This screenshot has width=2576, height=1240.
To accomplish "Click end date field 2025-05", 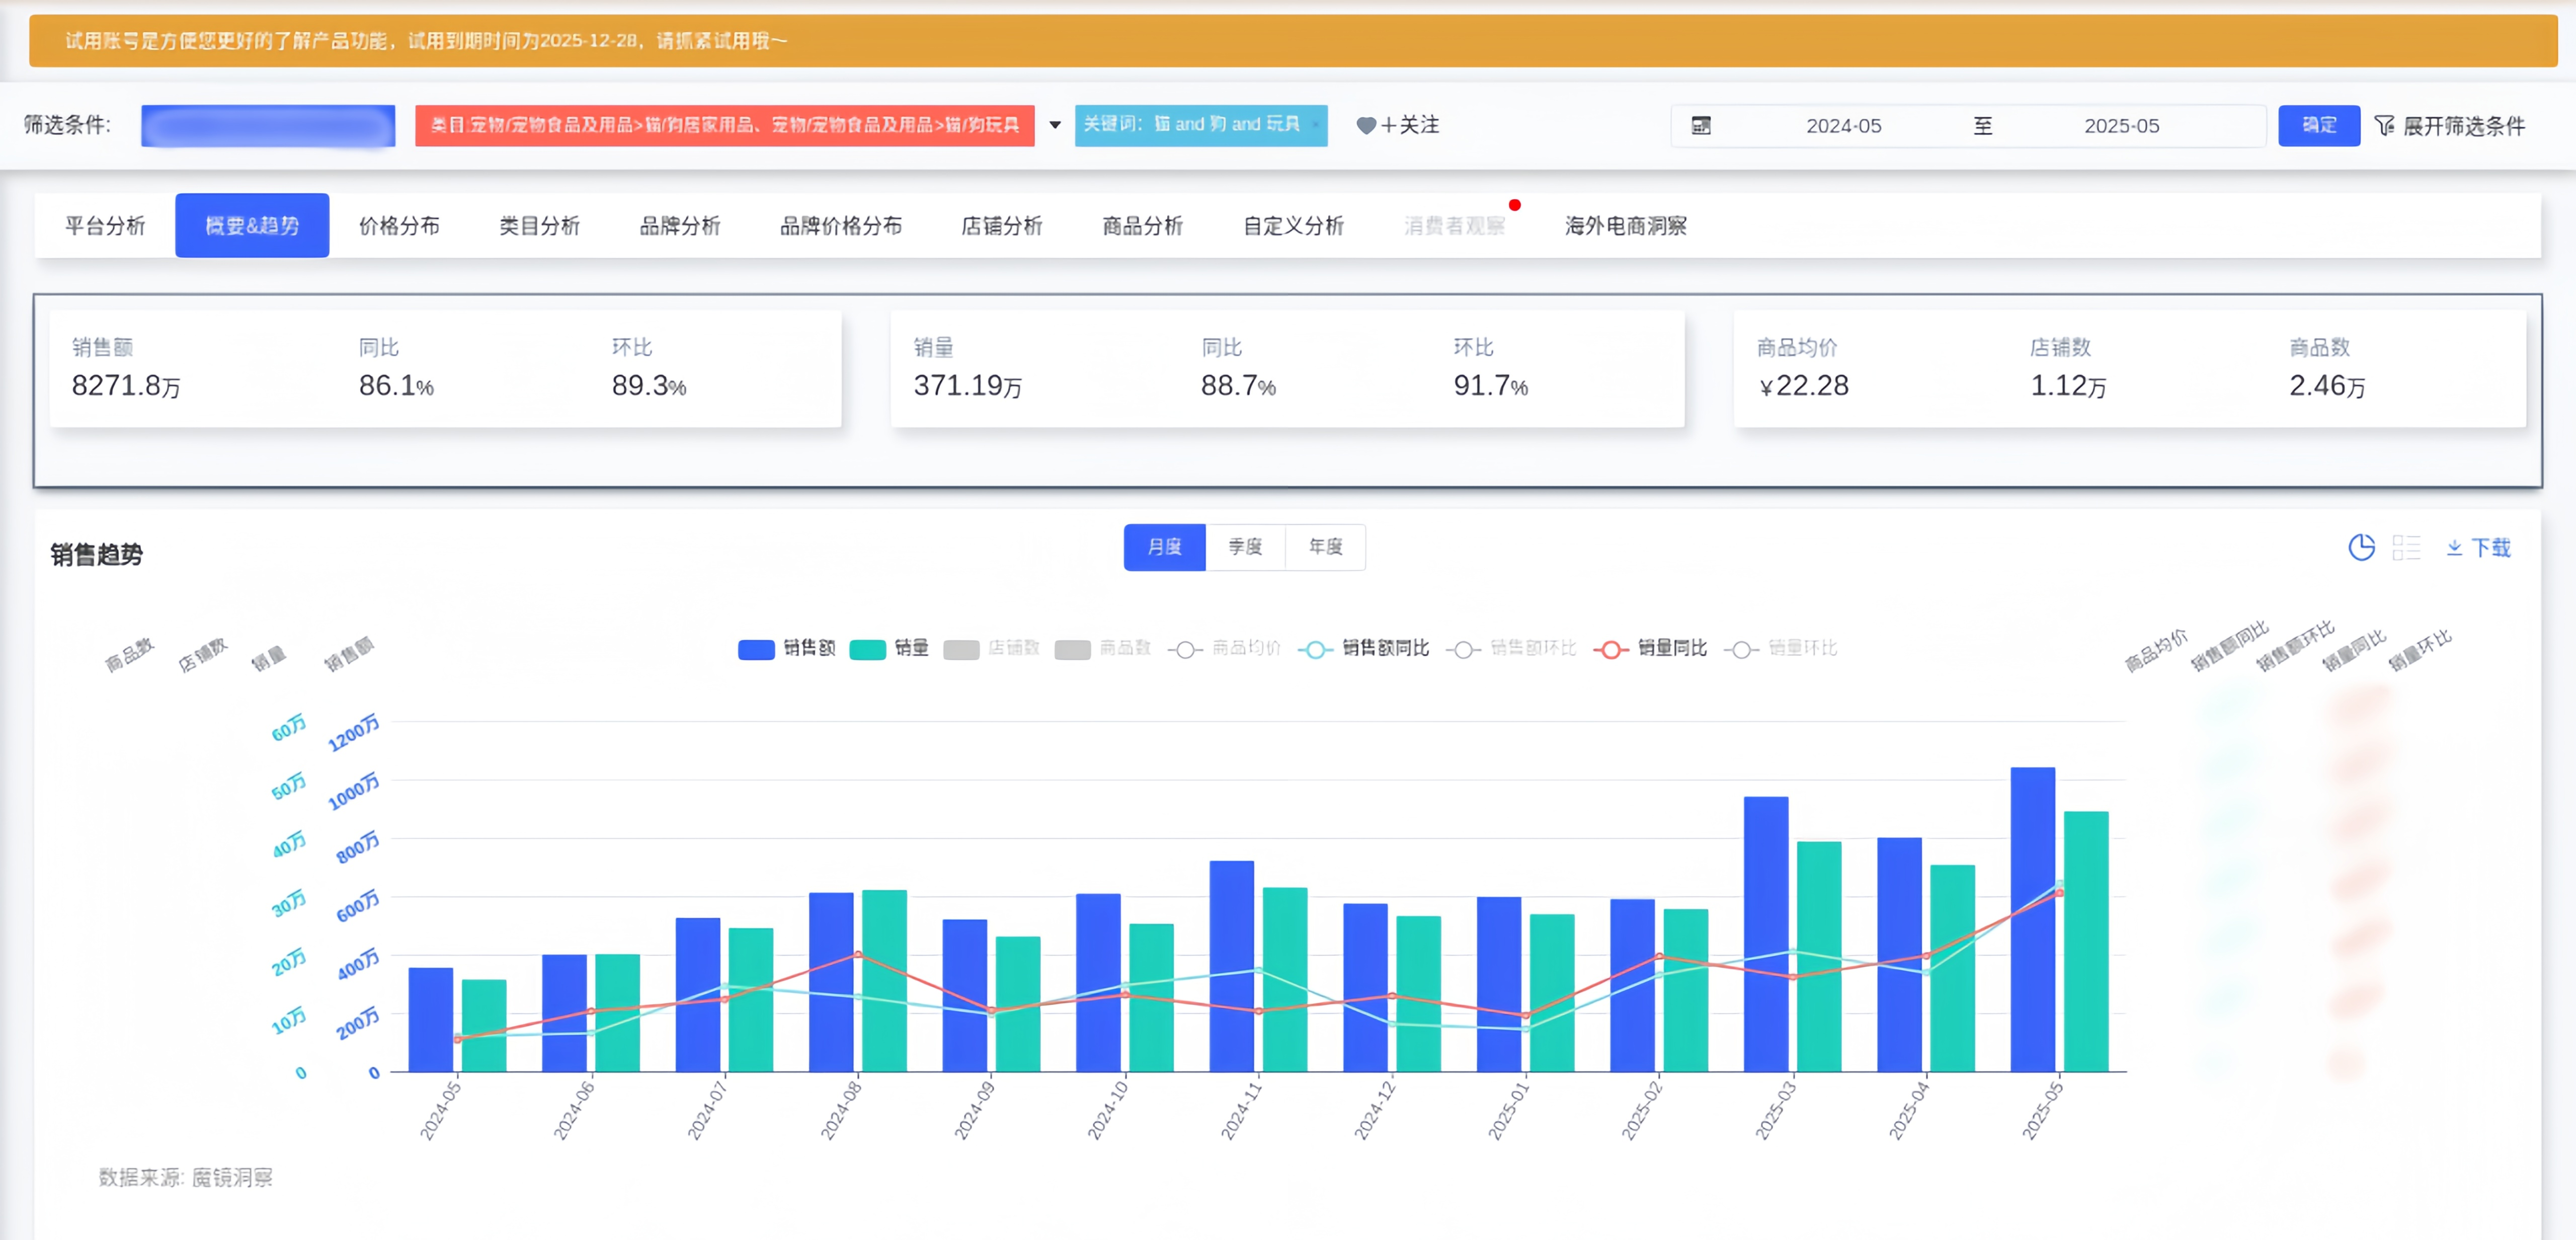I will [x=2122, y=126].
